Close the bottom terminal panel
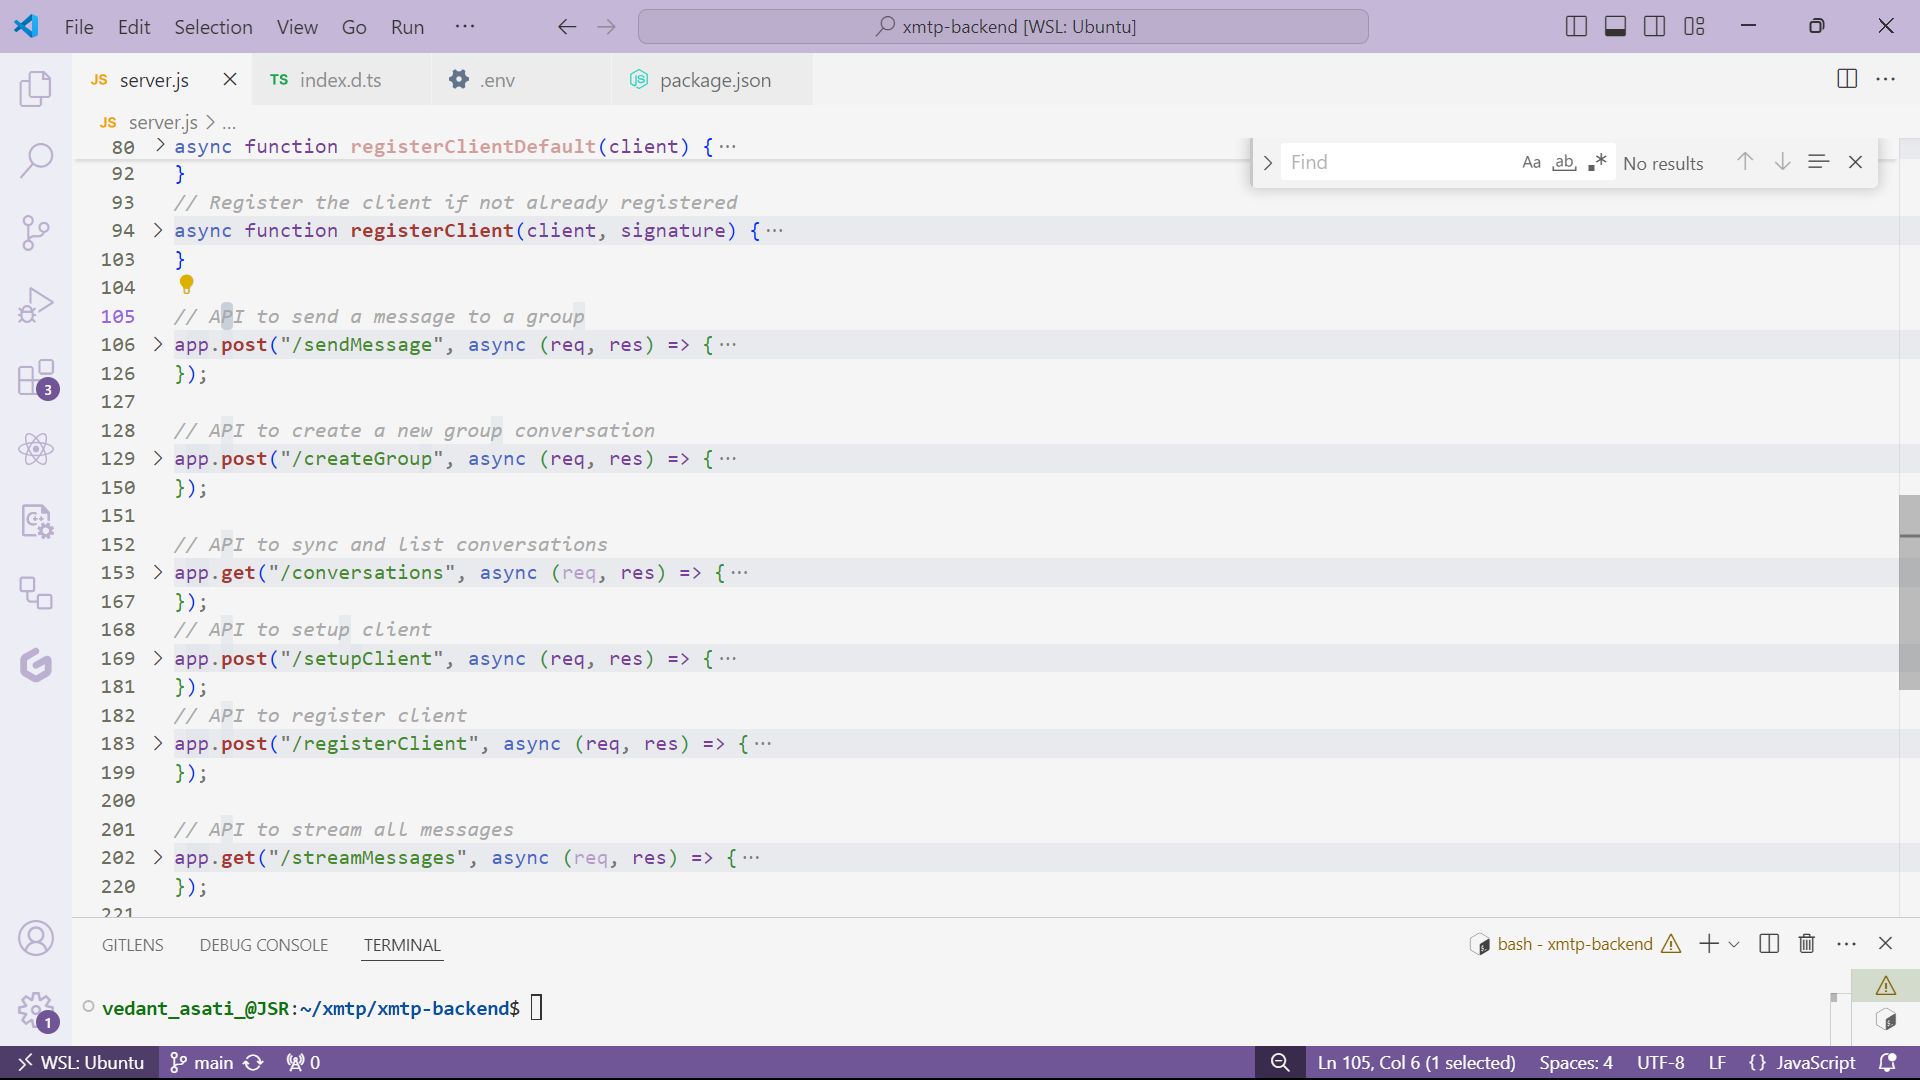This screenshot has height=1080, width=1920. [x=1885, y=943]
